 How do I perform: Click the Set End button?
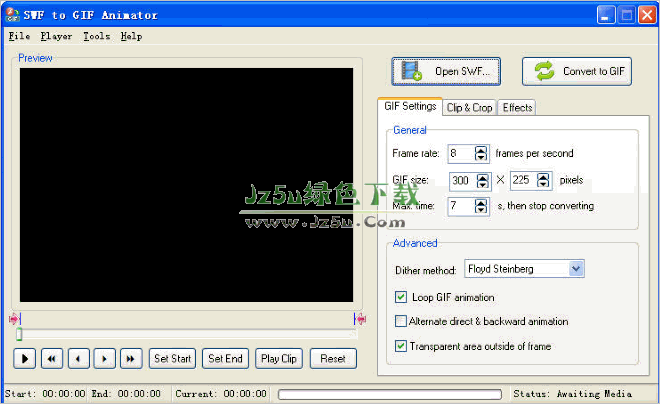click(225, 359)
